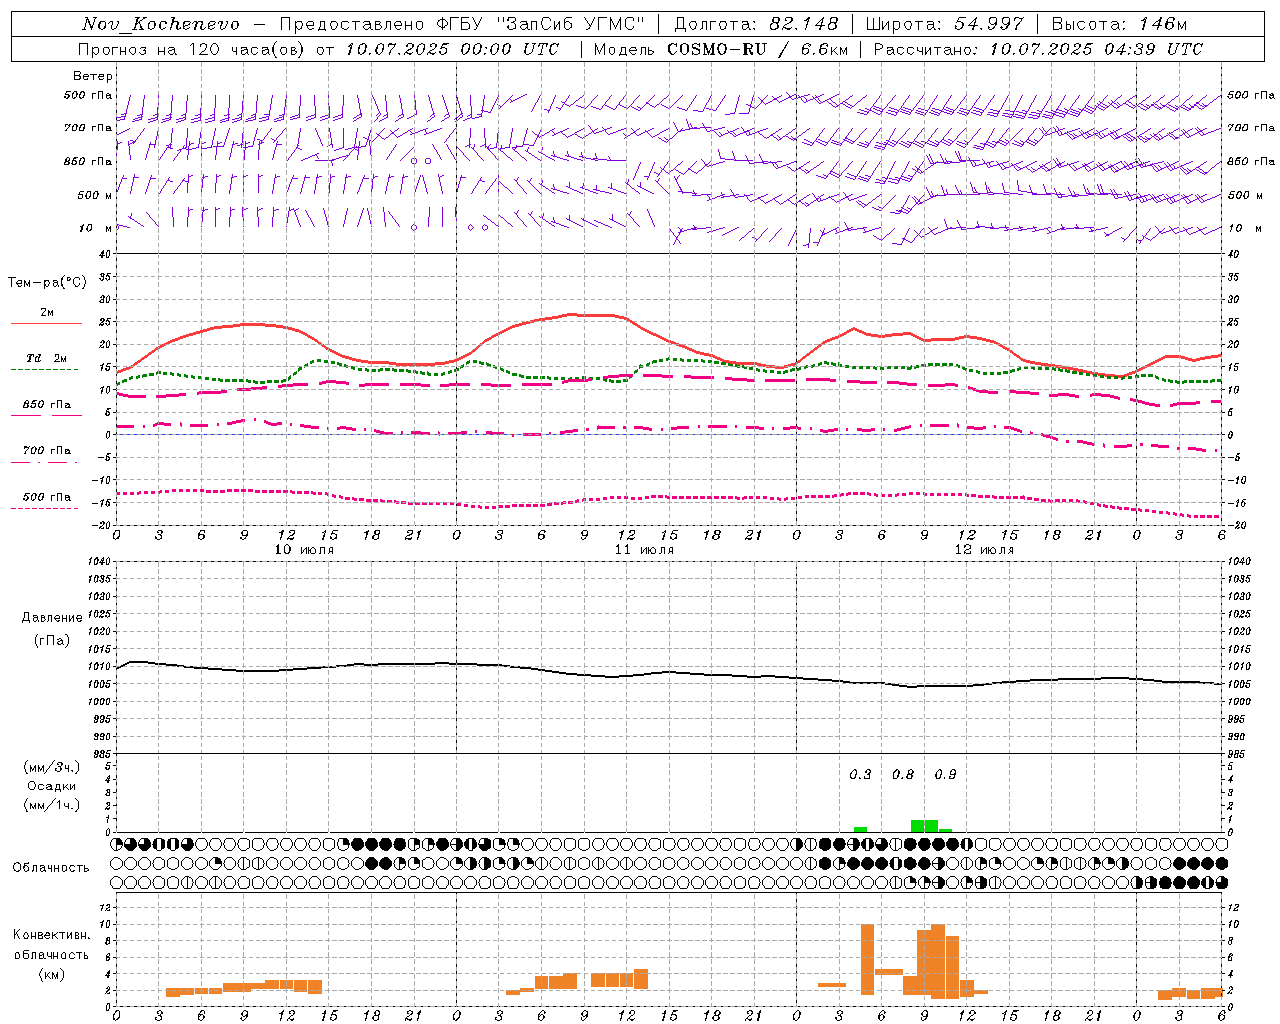Screen dimensions: 1280x1024
Task: Click the precipitation amount 0.3
Action: 860,775
